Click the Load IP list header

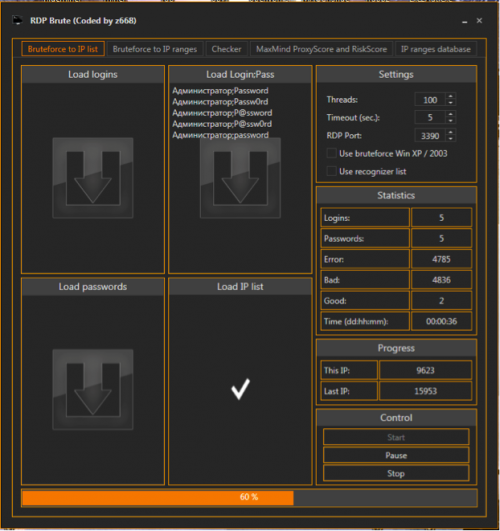click(x=240, y=287)
